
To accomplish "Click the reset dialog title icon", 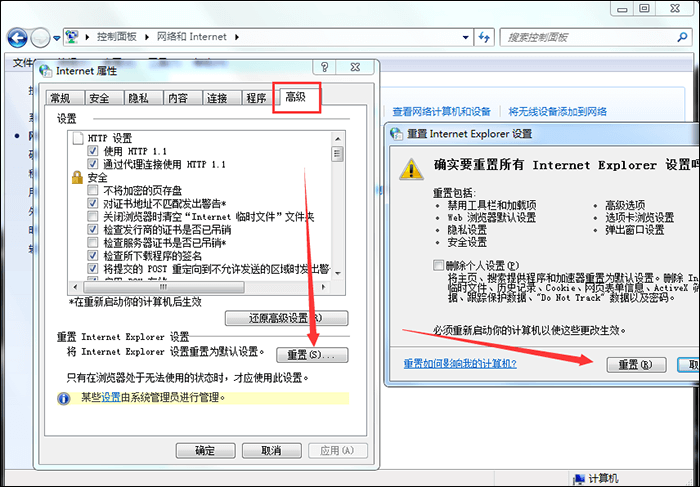I will tap(396, 133).
